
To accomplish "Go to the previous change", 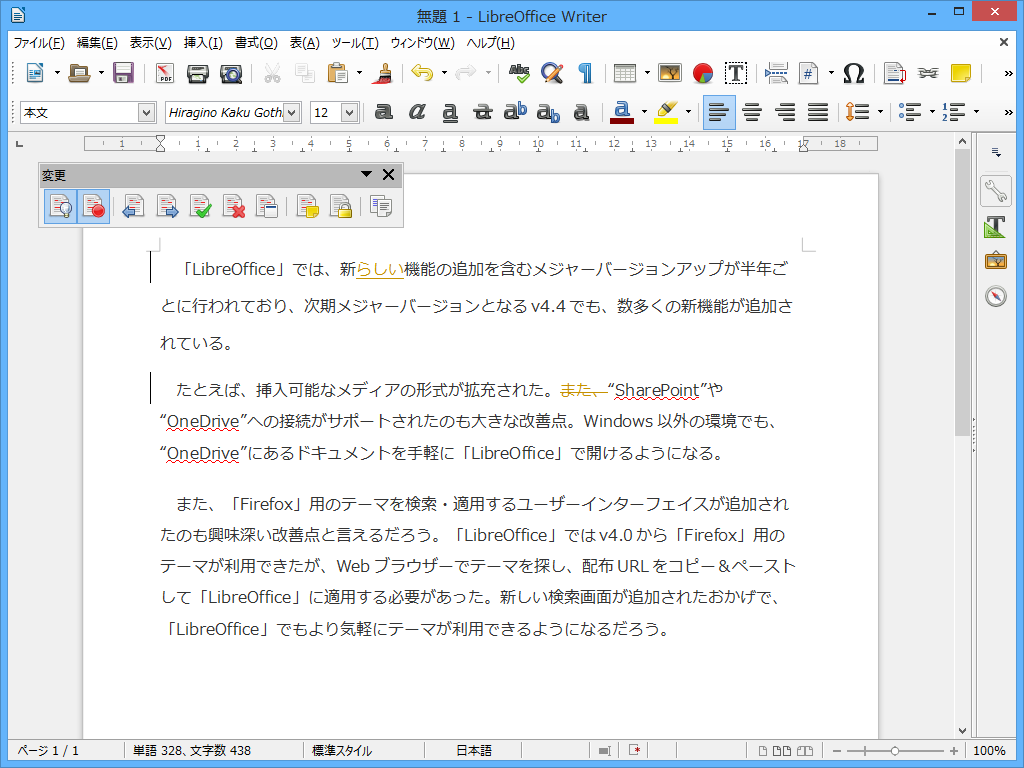I will pos(134,206).
